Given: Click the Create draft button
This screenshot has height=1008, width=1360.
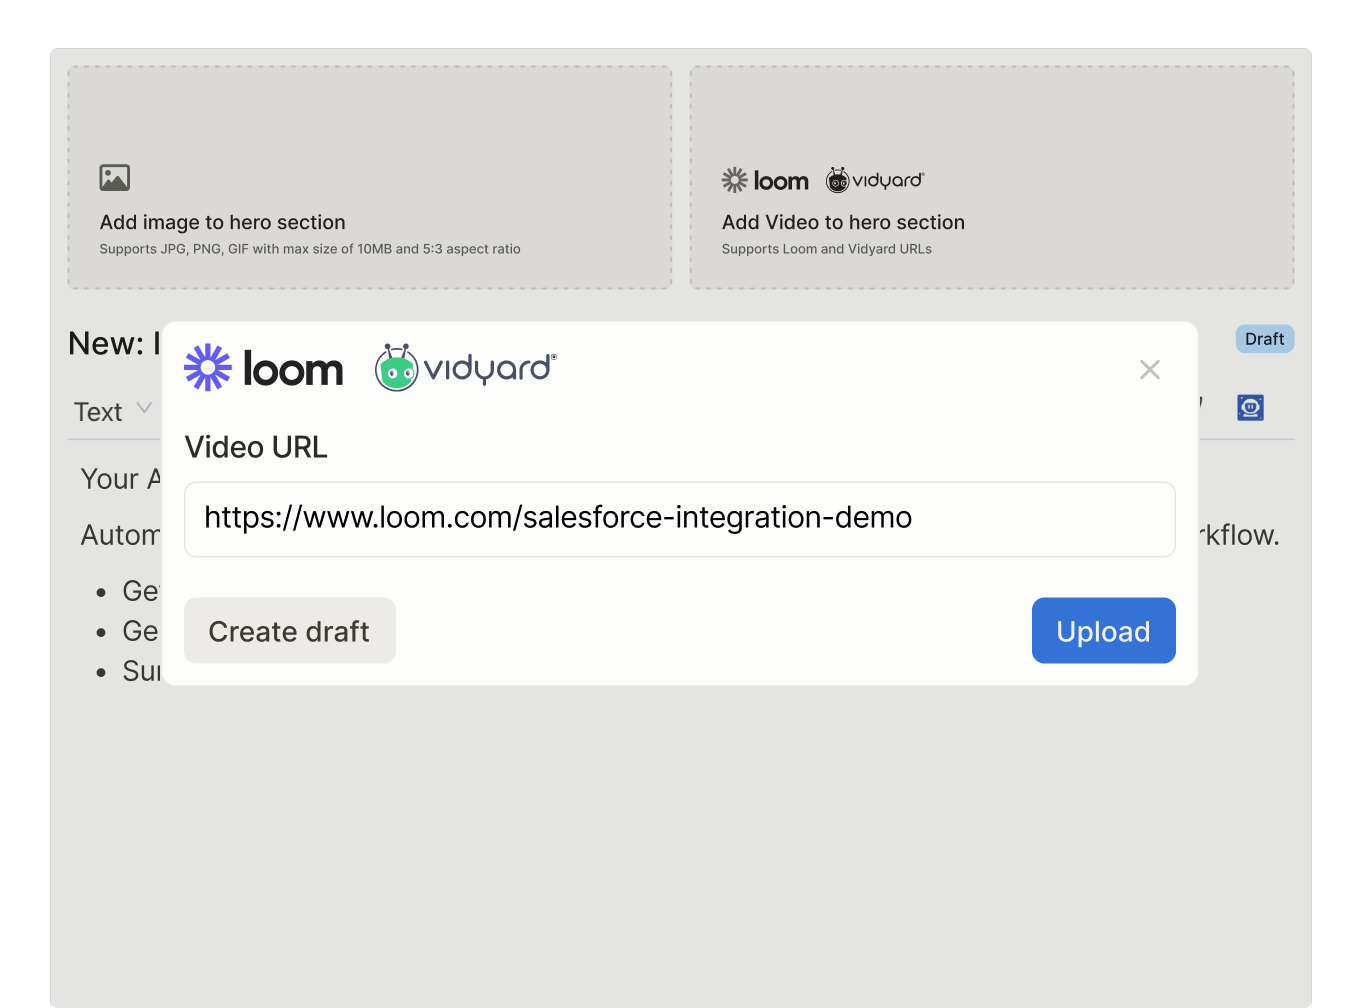Looking at the screenshot, I should pos(290,630).
